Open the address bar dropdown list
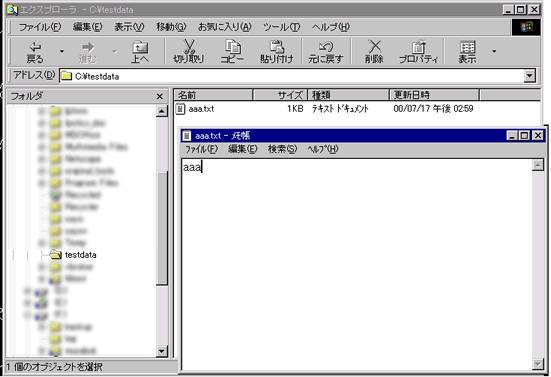The image size is (551, 377). (x=530, y=76)
